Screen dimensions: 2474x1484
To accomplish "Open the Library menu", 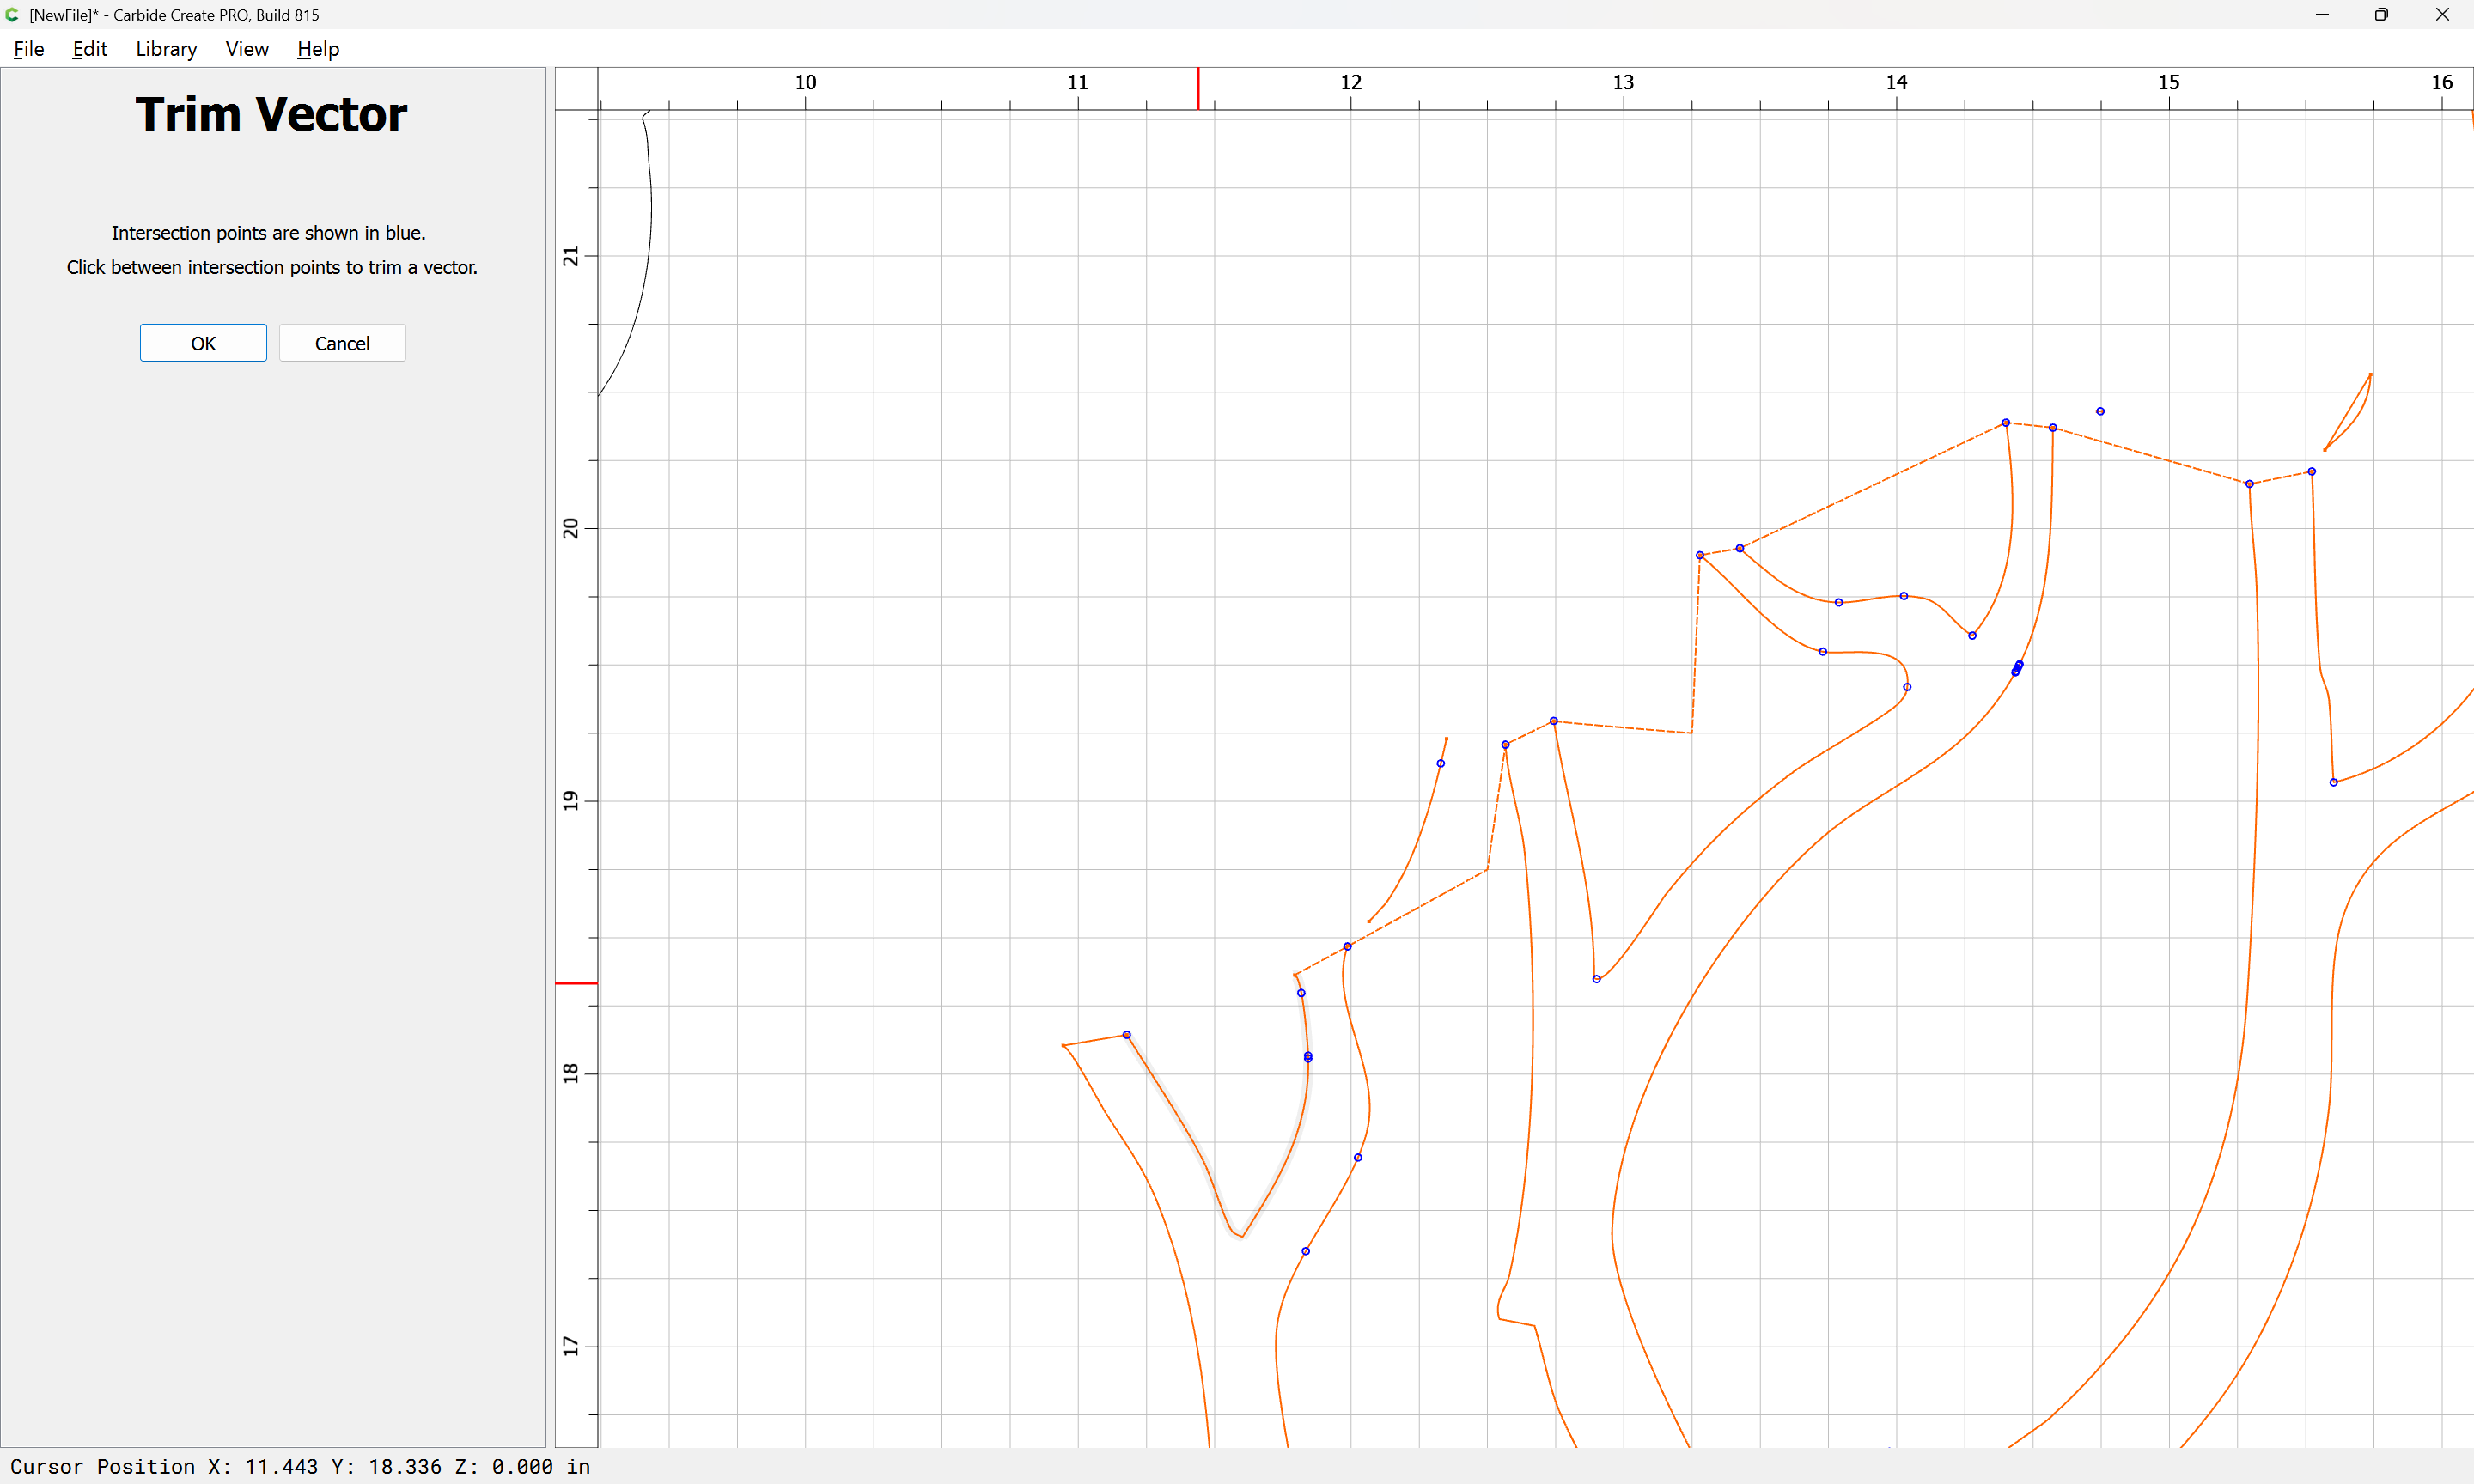I will point(166,49).
